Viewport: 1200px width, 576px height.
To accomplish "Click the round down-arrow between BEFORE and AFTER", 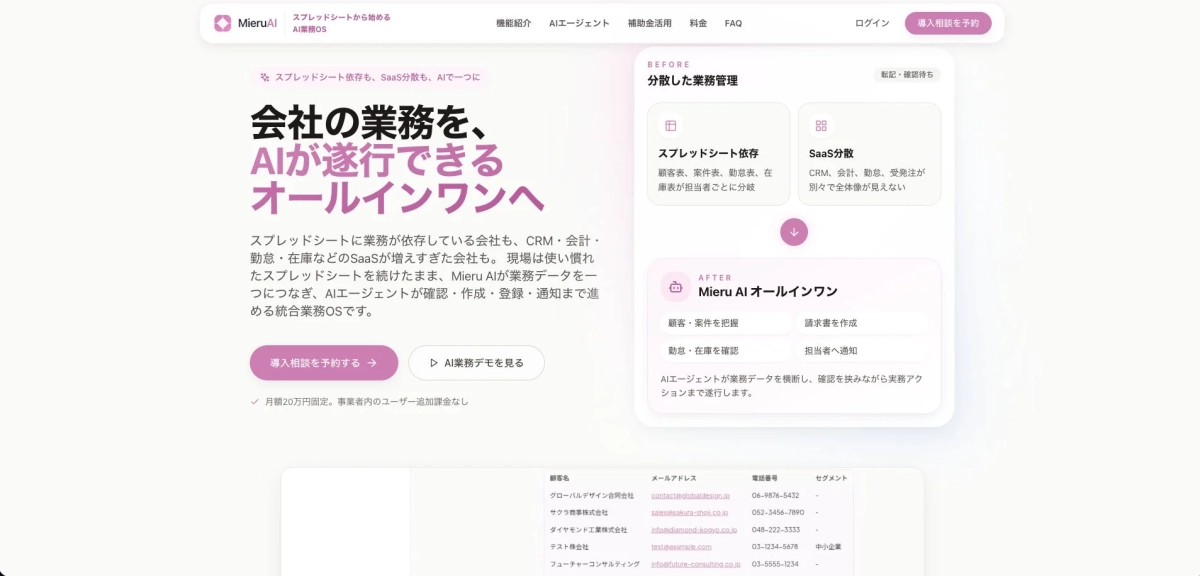I will pyautogui.click(x=794, y=232).
